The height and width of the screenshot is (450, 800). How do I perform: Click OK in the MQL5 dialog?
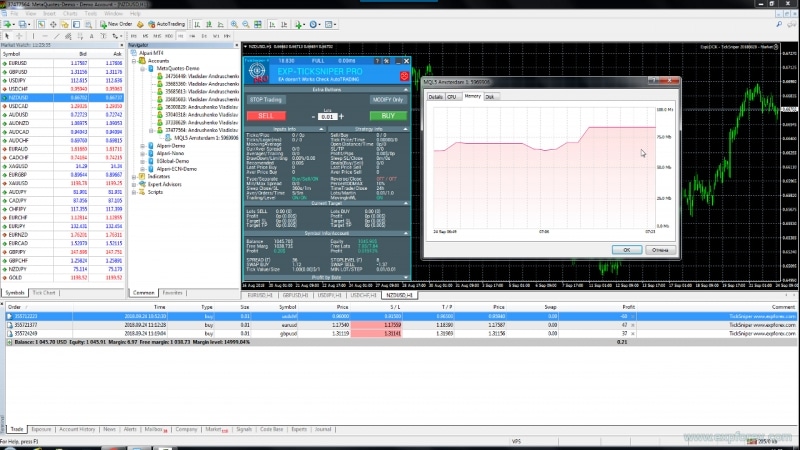626,249
